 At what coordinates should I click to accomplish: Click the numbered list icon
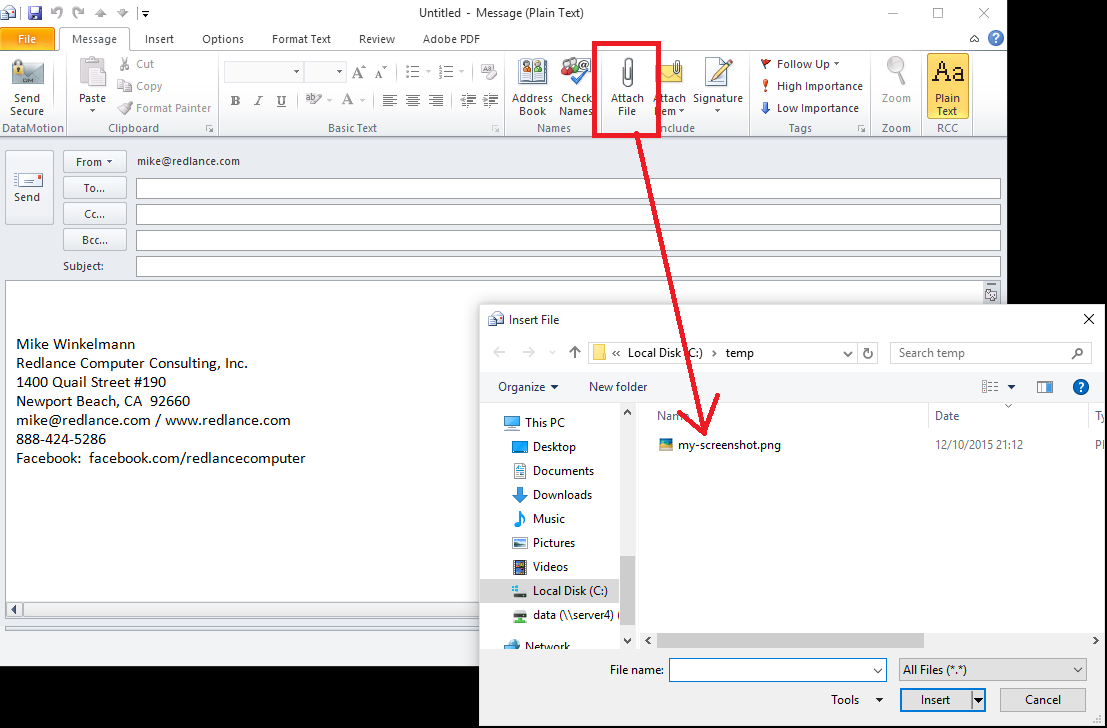[x=445, y=71]
